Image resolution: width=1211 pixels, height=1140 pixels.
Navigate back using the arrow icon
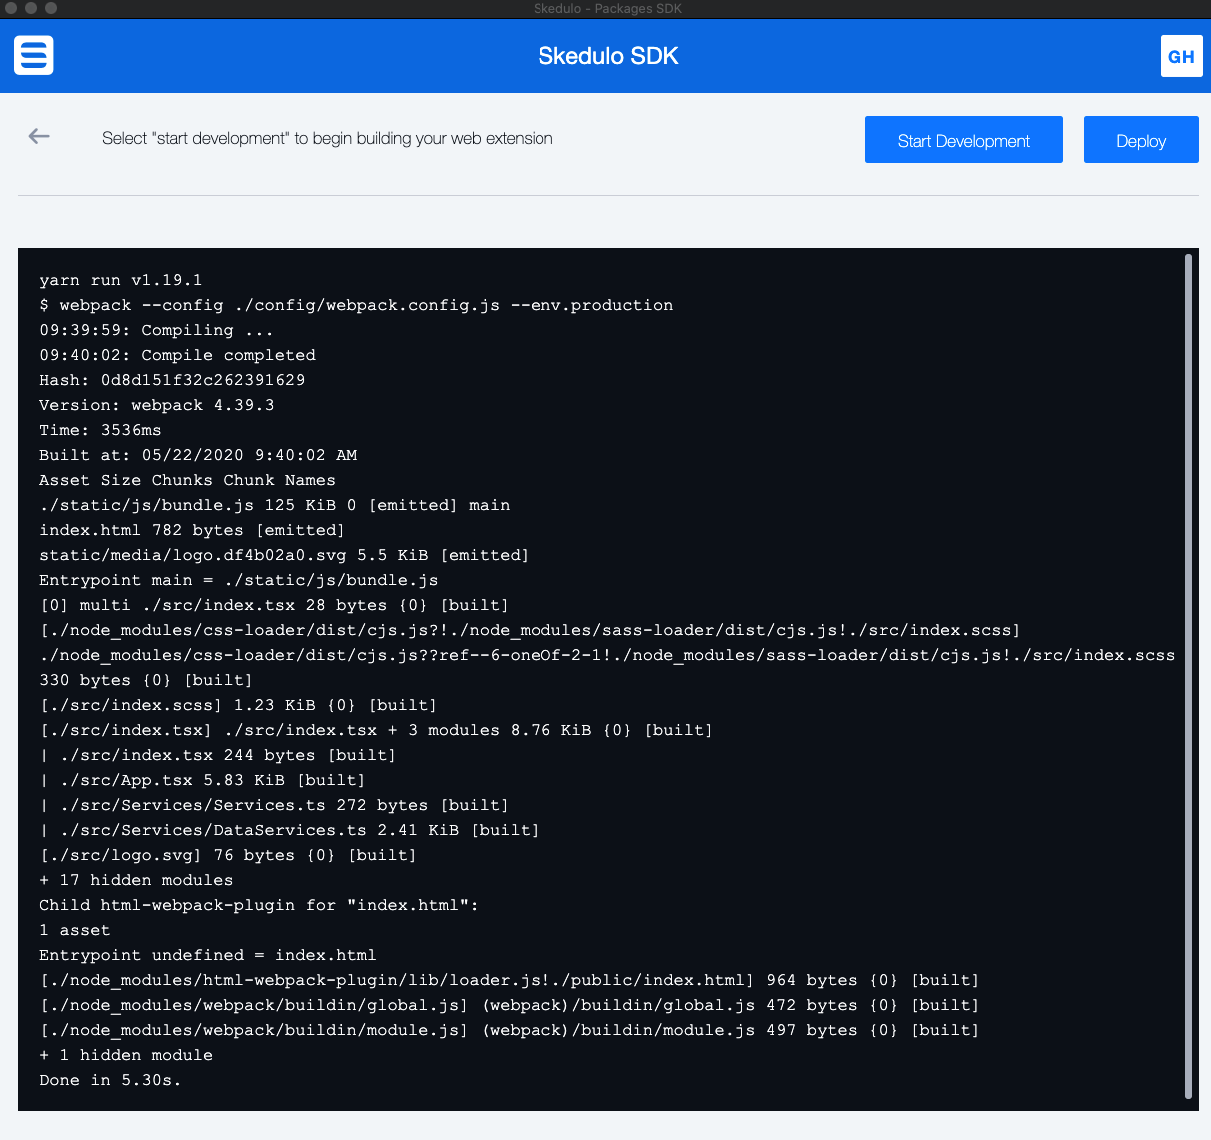click(38, 137)
